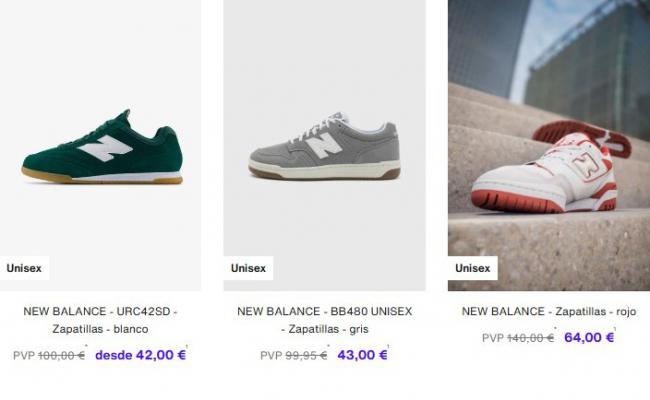This screenshot has height=400, width=650.
Task: Open the NEW BALANCE - Zapatillas - rojo title
Action: pos(549,311)
